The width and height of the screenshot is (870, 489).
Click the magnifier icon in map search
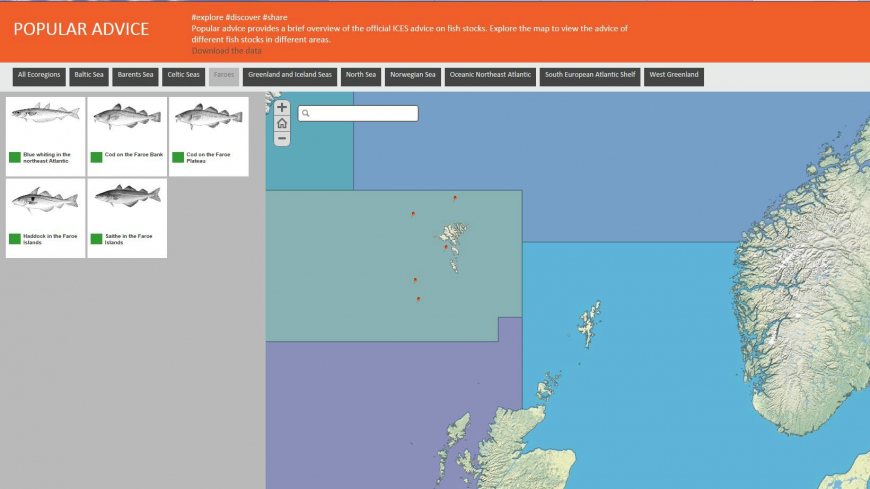(307, 114)
